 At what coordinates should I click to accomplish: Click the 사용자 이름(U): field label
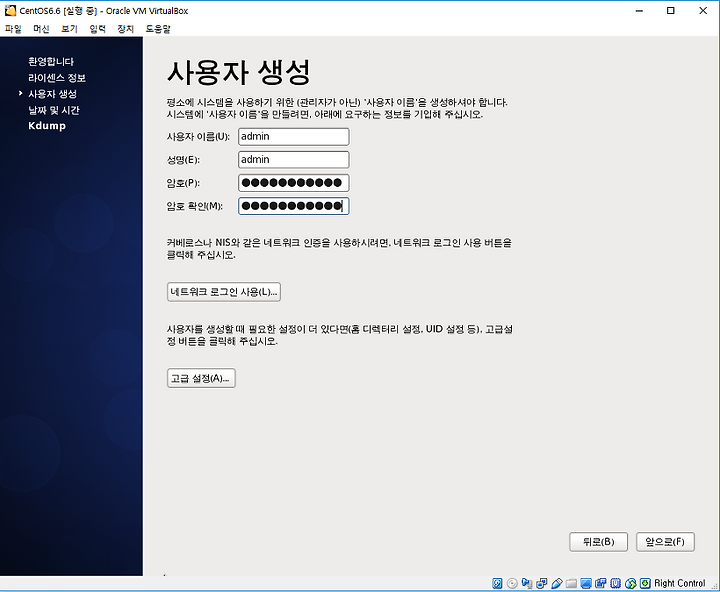tap(198, 137)
